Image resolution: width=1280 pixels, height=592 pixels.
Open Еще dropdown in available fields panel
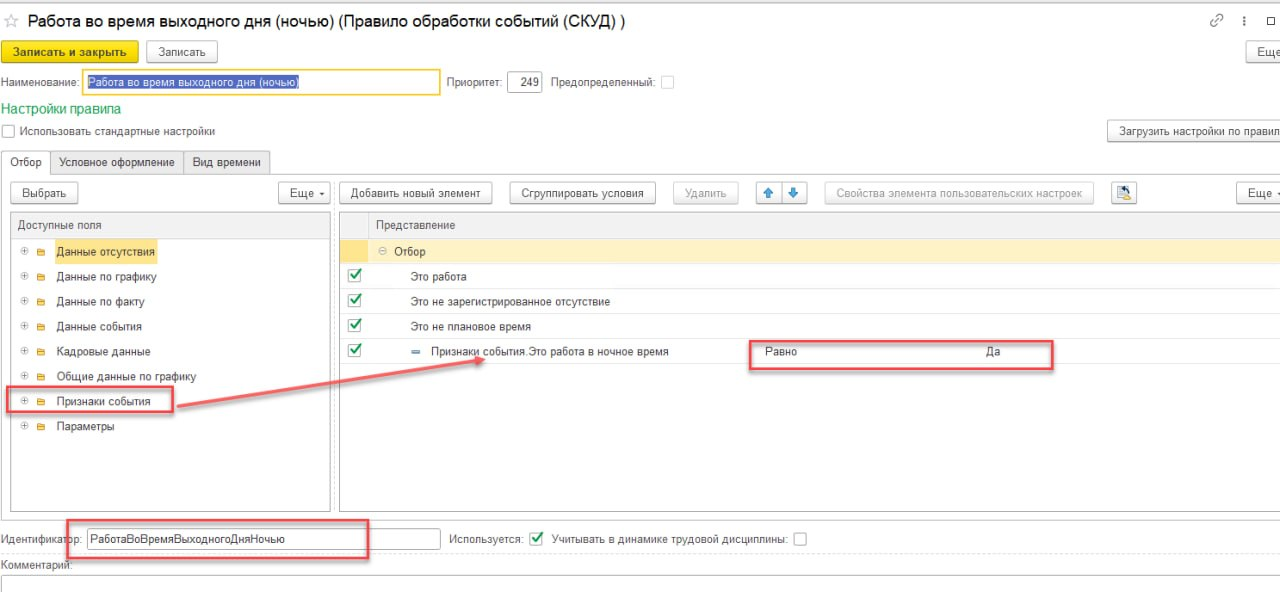pos(305,193)
